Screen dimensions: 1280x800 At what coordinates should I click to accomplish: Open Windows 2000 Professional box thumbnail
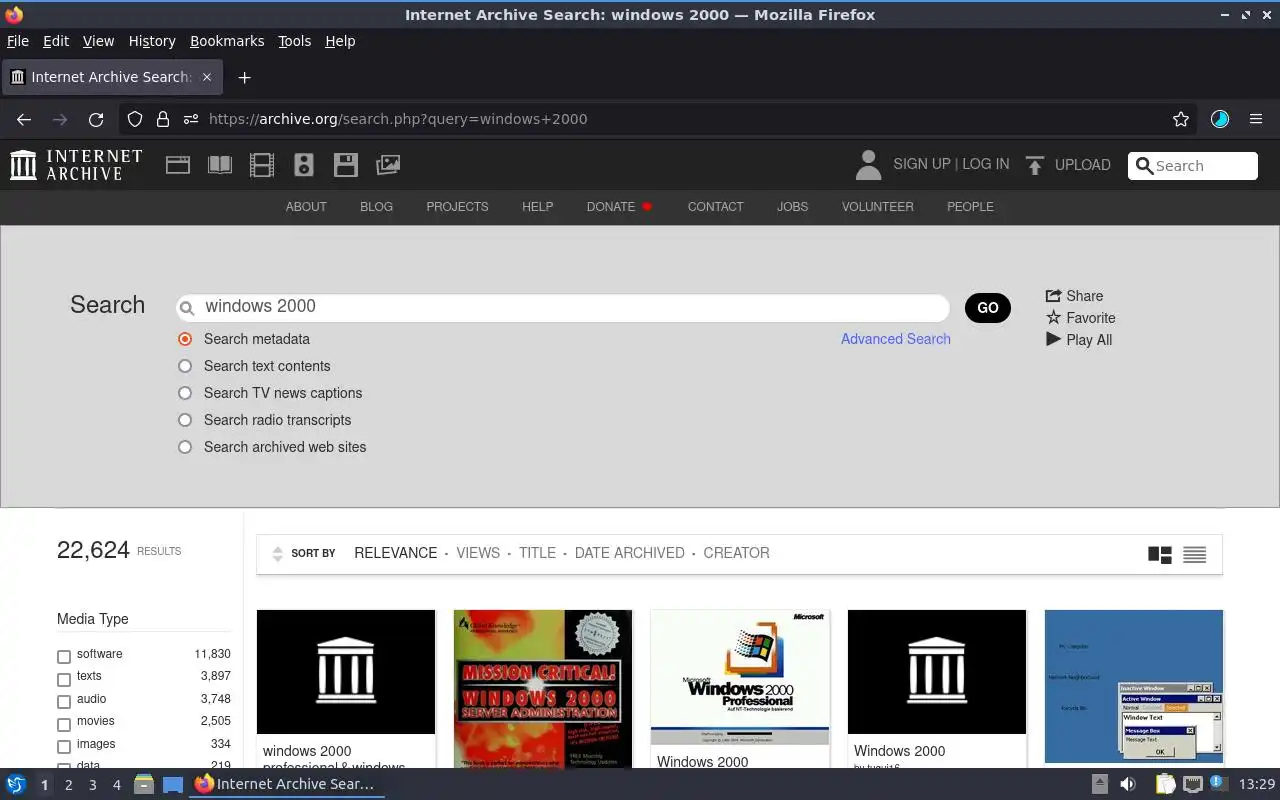(740, 677)
